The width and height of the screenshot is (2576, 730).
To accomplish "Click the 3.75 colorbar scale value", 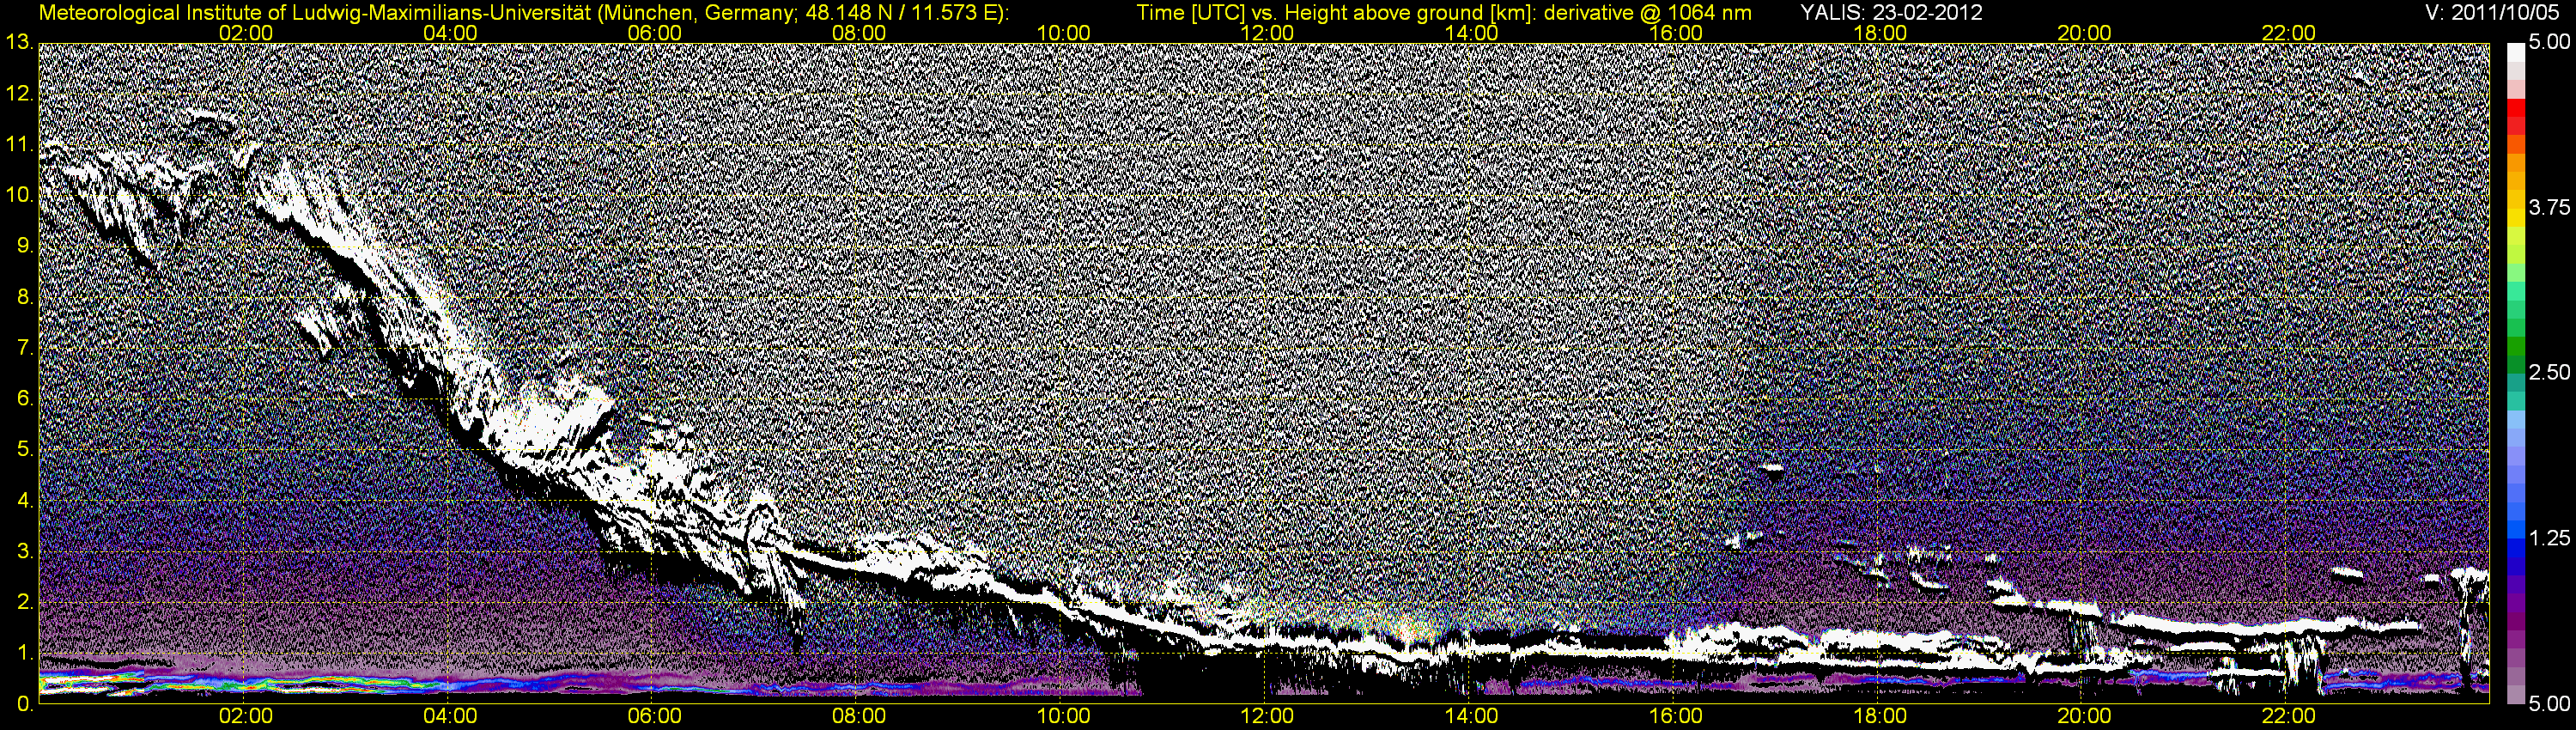I will [x=2549, y=207].
